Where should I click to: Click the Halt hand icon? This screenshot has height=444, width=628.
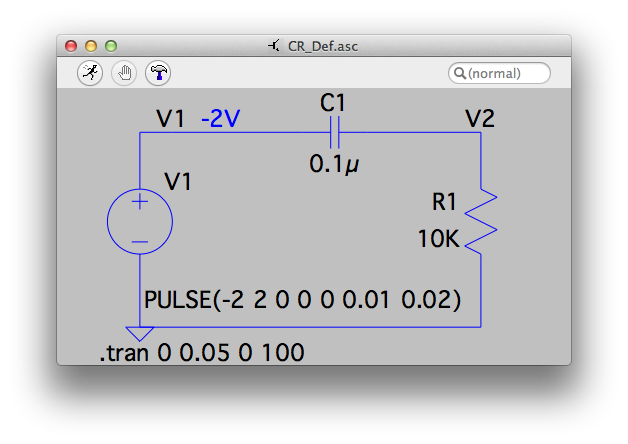pyautogui.click(x=124, y=73)
